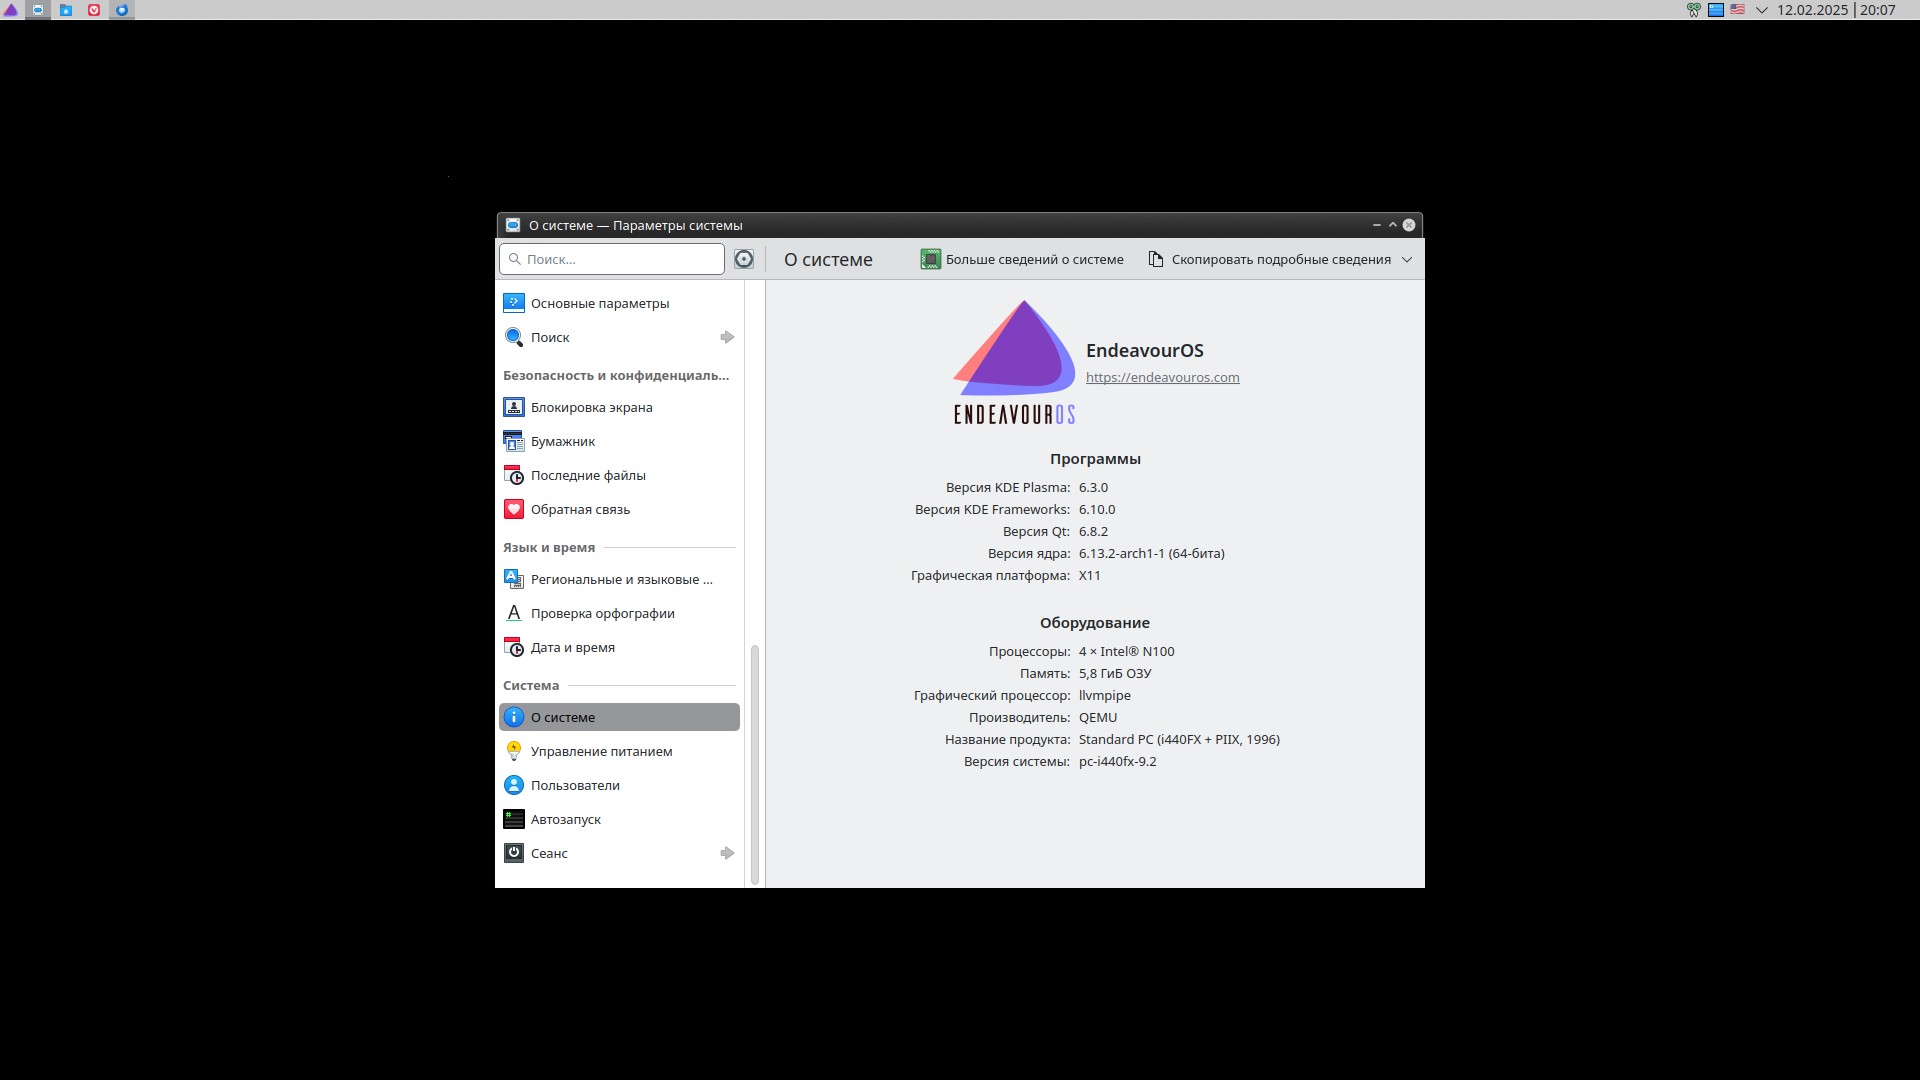Click the red heart Обратная связь icon
The width and height of the screenshot is (1920, 1080).
(514, 509)
